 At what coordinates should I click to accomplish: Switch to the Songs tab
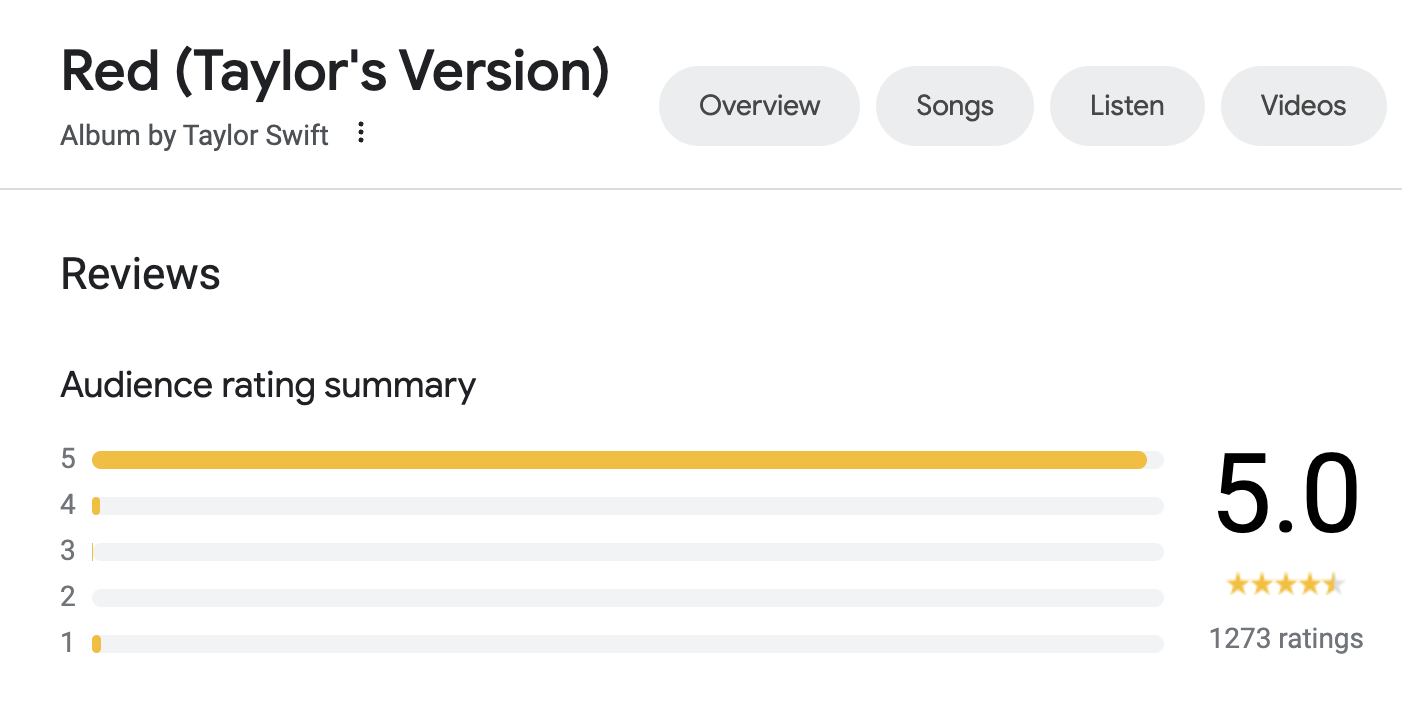coord(954,105)
